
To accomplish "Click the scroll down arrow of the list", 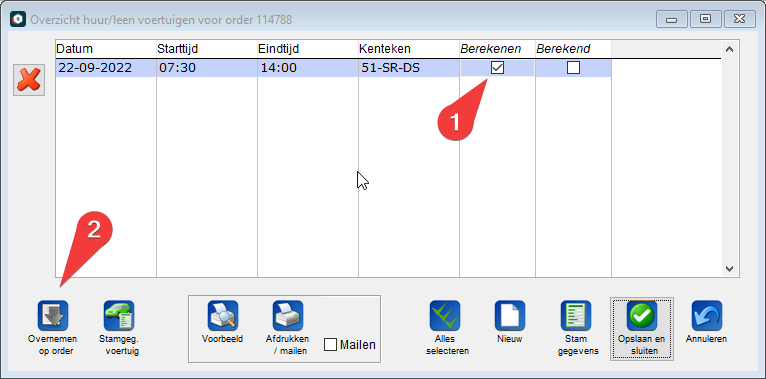I will tap(729, 269).
